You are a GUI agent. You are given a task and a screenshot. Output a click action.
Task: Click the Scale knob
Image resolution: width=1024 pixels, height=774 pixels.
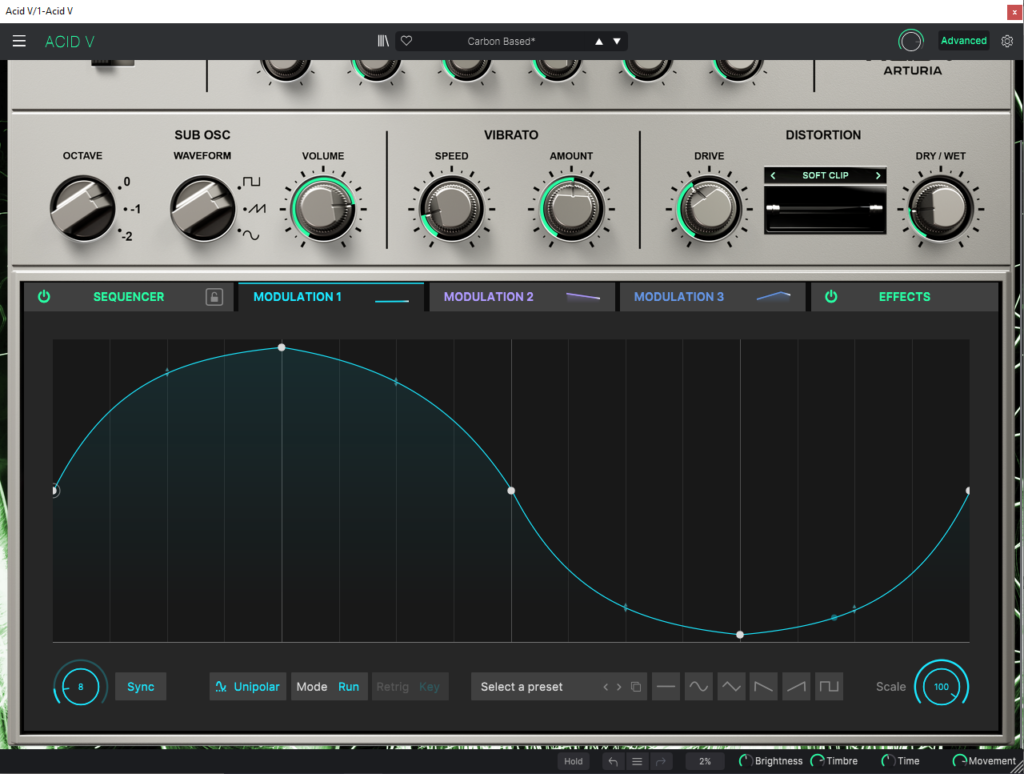coord(941,687)
